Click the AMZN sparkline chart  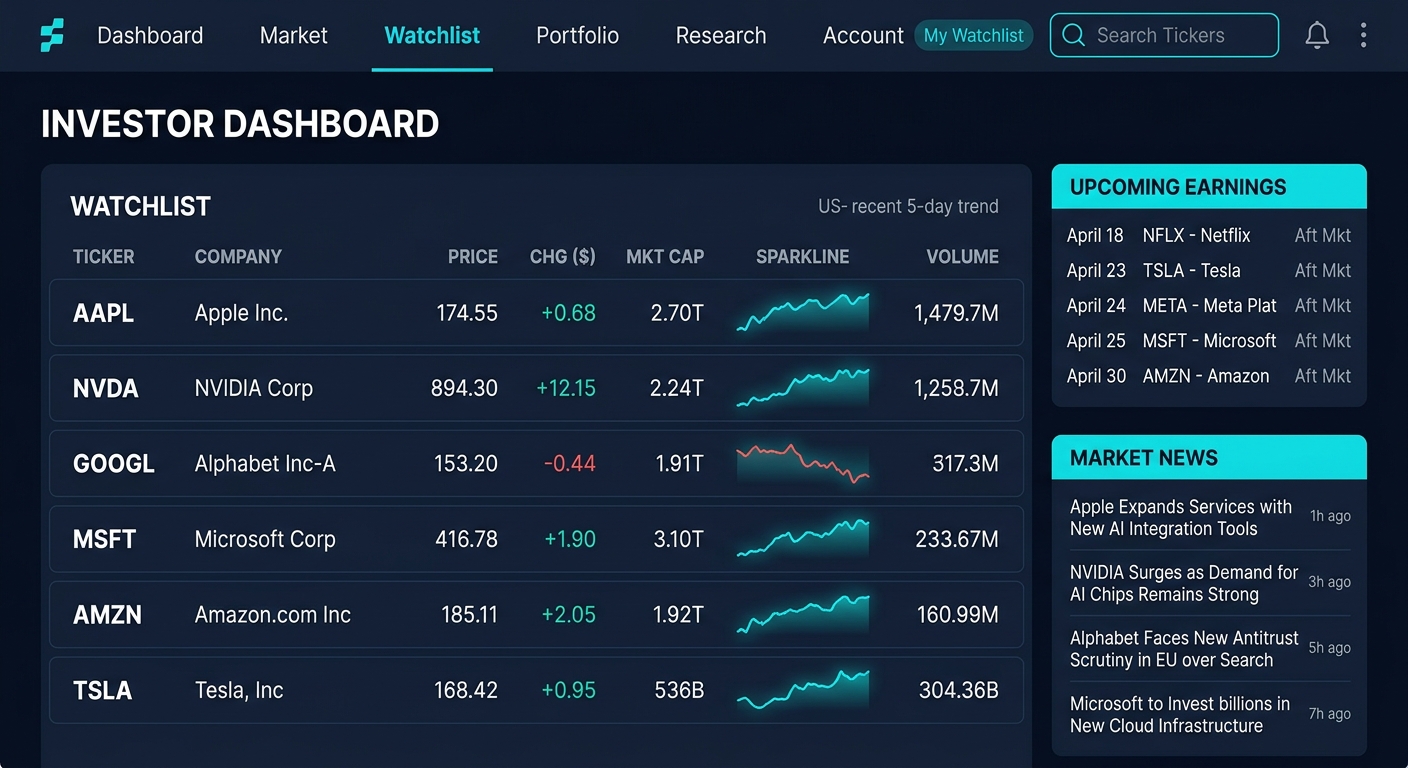pyautogui.click(x=803, y=614)
